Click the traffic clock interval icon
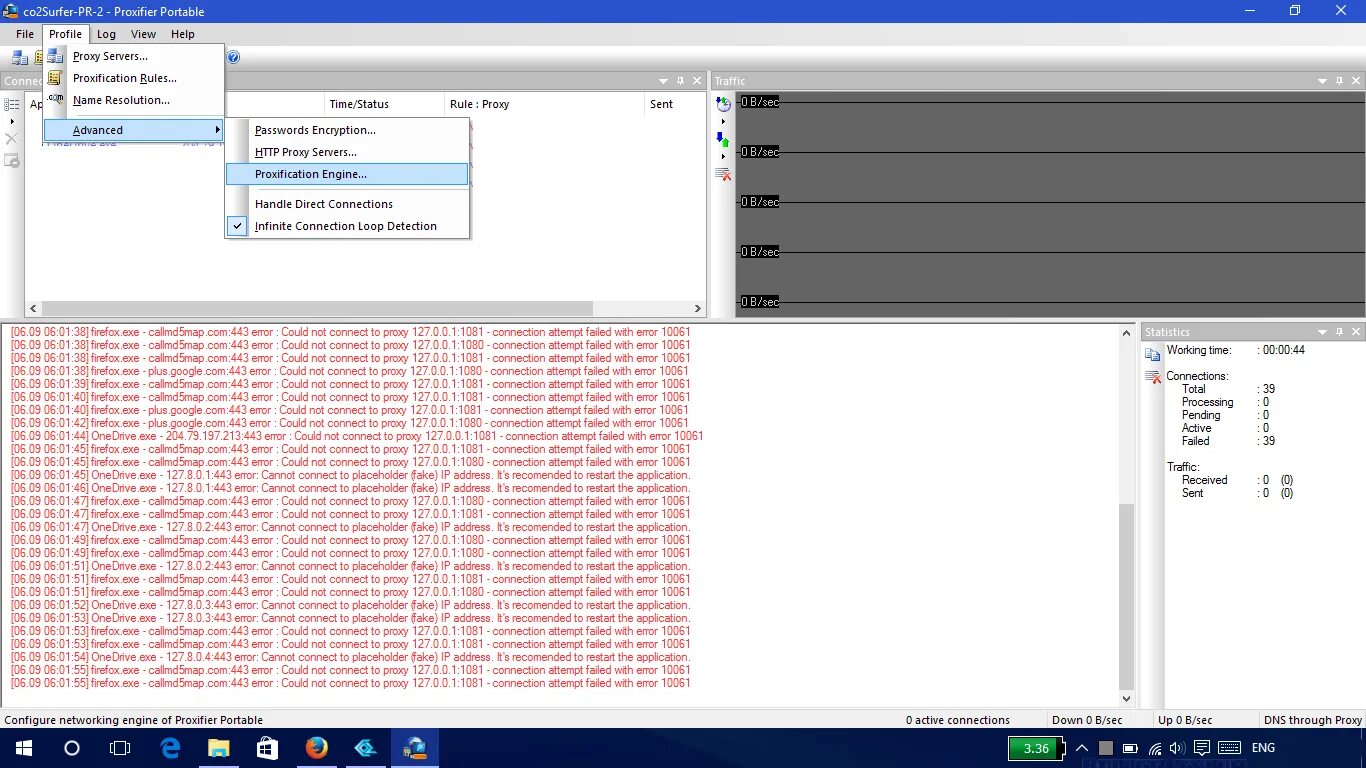Viewport: 1366px width, 768px height. click(x=724, y=104)
